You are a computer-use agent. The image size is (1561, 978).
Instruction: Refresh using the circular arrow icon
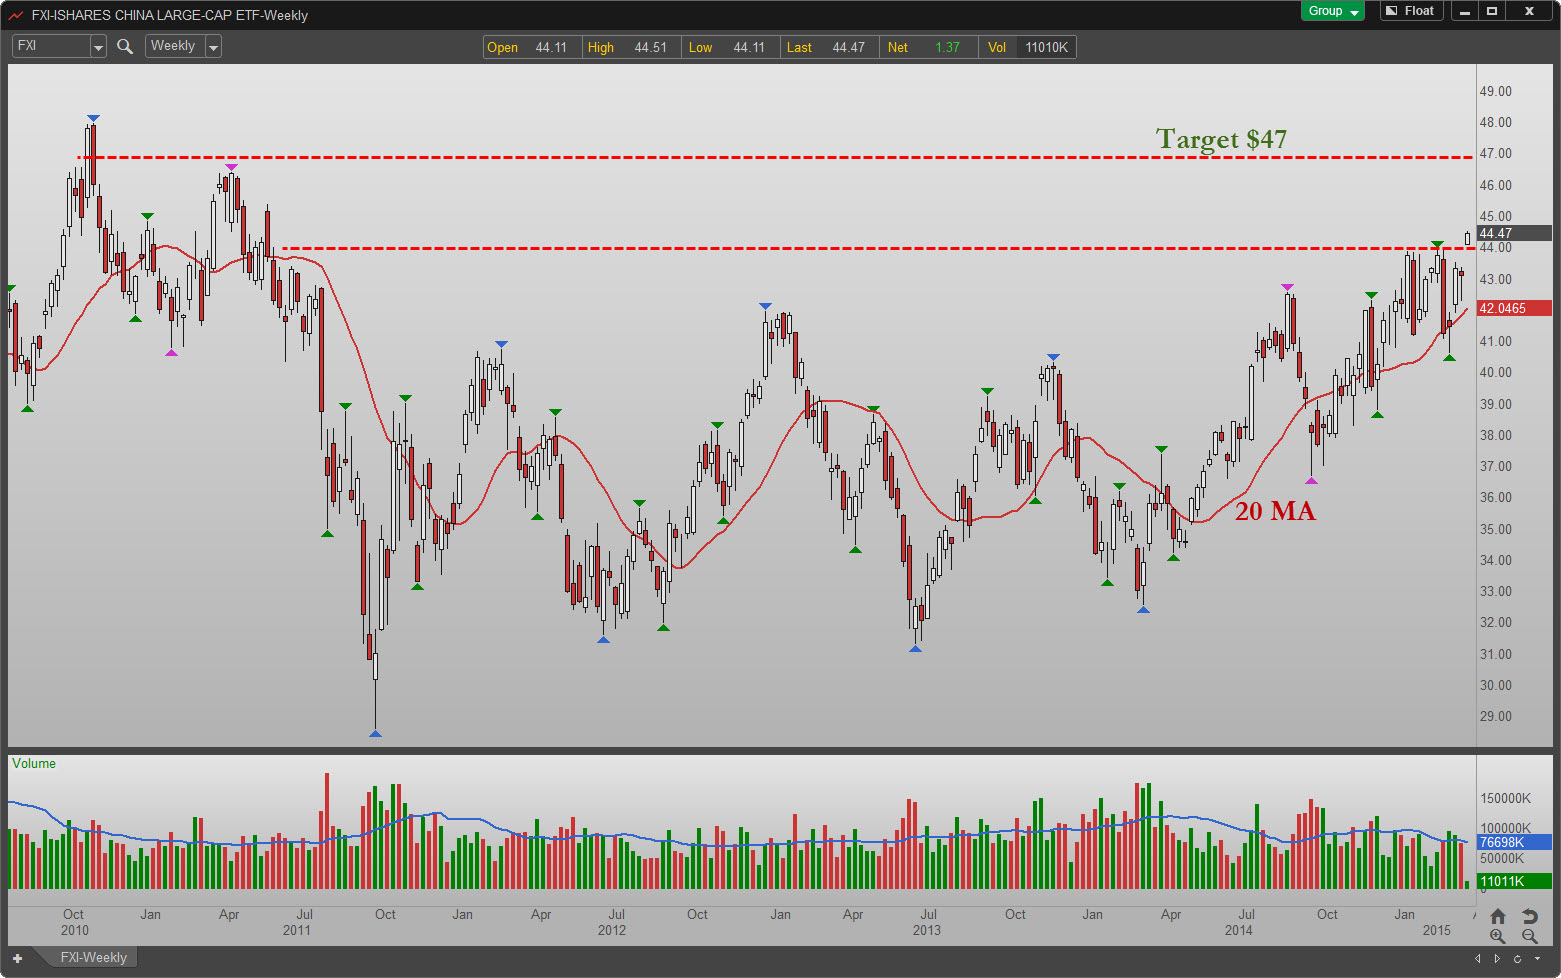tap(1517, 958)
